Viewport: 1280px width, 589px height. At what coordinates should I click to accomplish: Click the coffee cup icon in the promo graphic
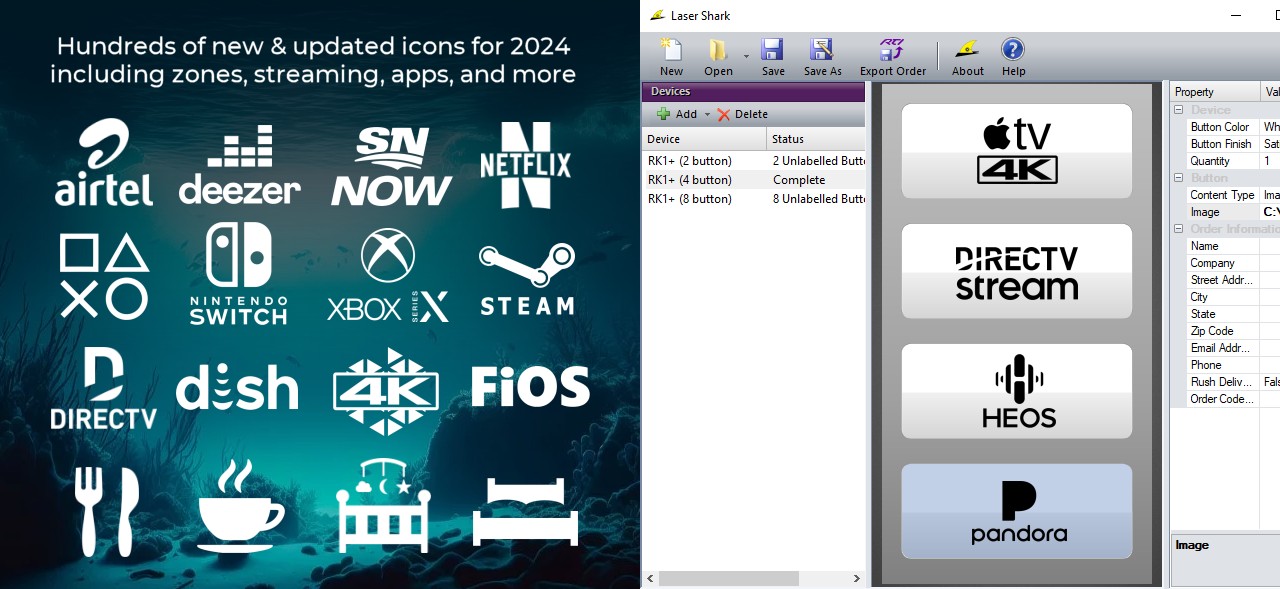(240, 506)
